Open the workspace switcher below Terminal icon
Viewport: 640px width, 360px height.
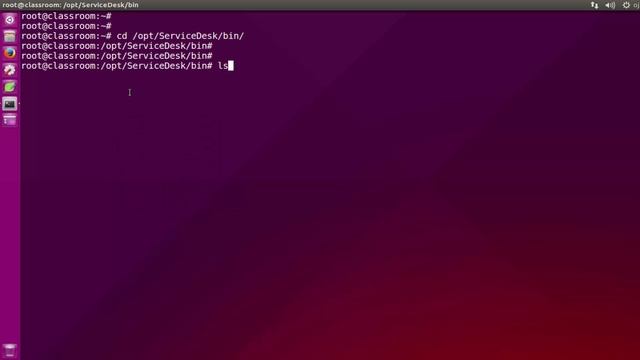point(9,120)
